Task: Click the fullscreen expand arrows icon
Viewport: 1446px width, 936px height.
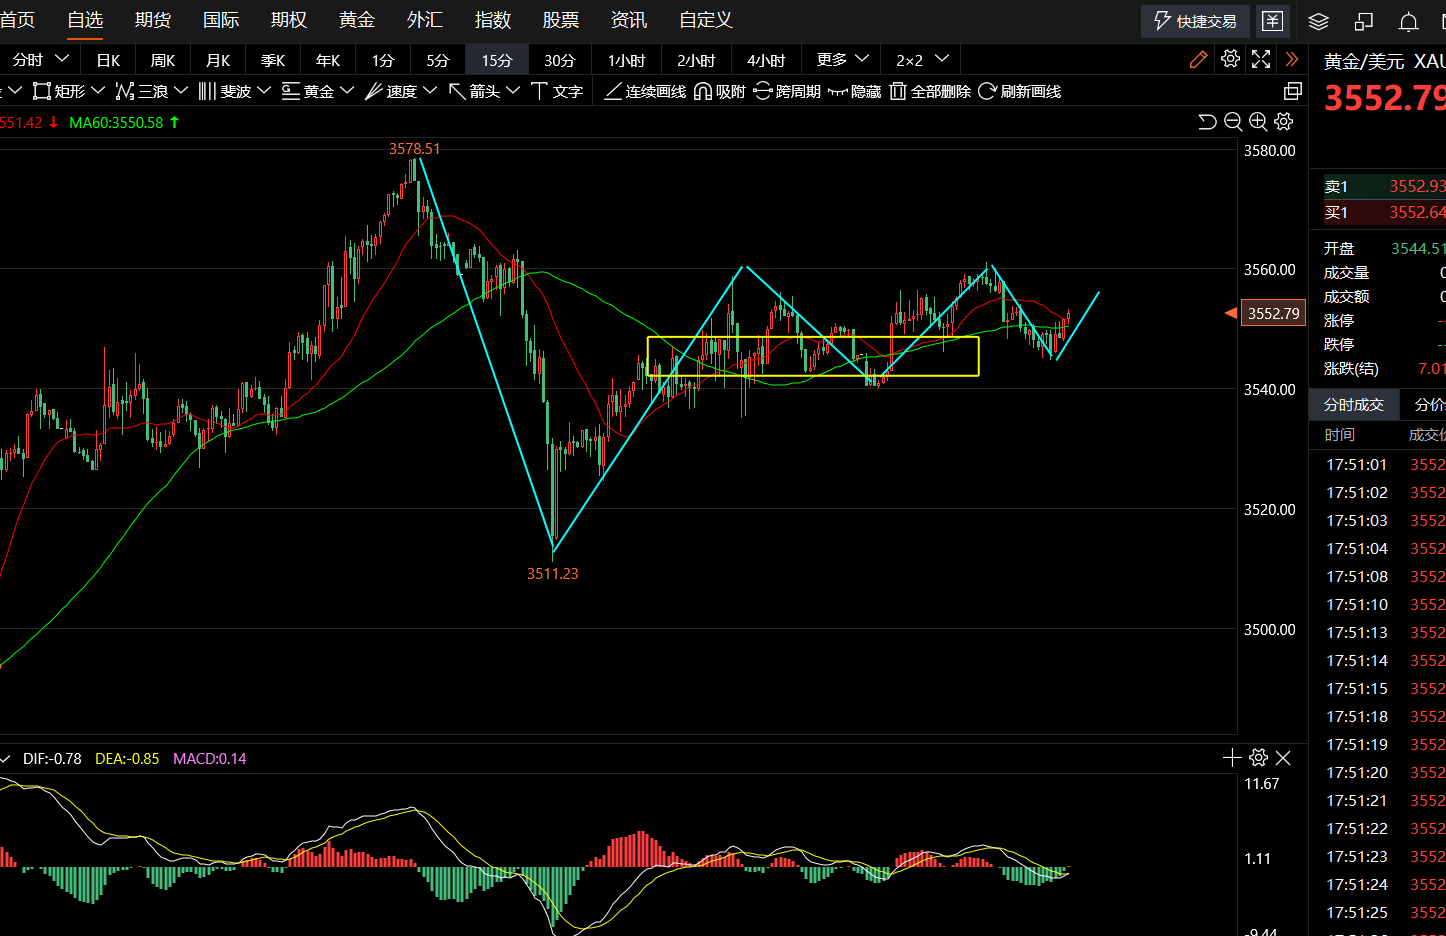Action: pyautogui.click(x=1261, y=59)
